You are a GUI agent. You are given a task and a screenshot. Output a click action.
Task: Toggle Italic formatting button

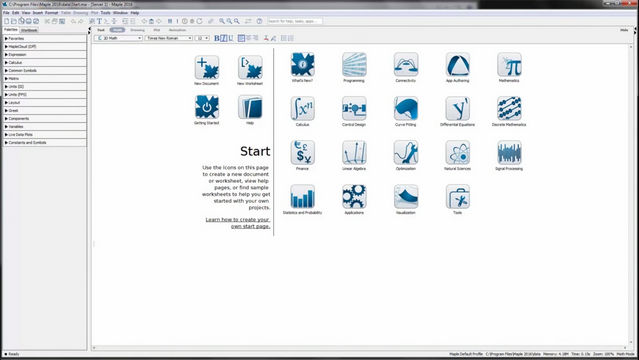pos(224,38)
